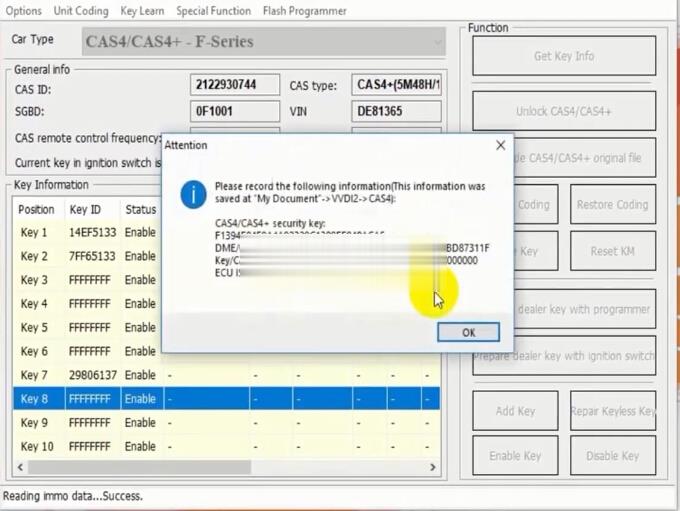Click Key ID 7FF65133 cell

coord(92,256)
